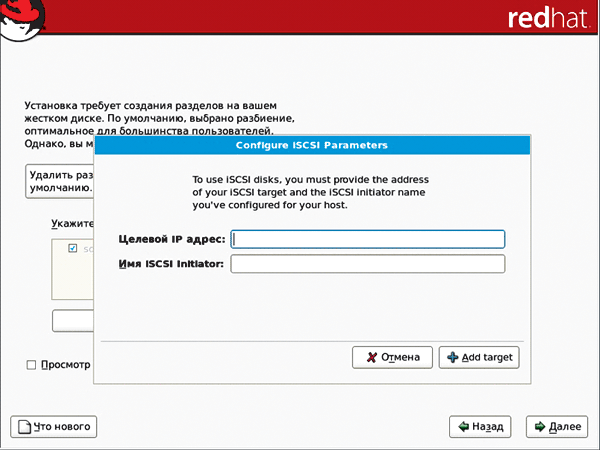This screenshot has width=600, height=450.
Task: Click the redhat wordmark in header
Action: pos(548,18)
